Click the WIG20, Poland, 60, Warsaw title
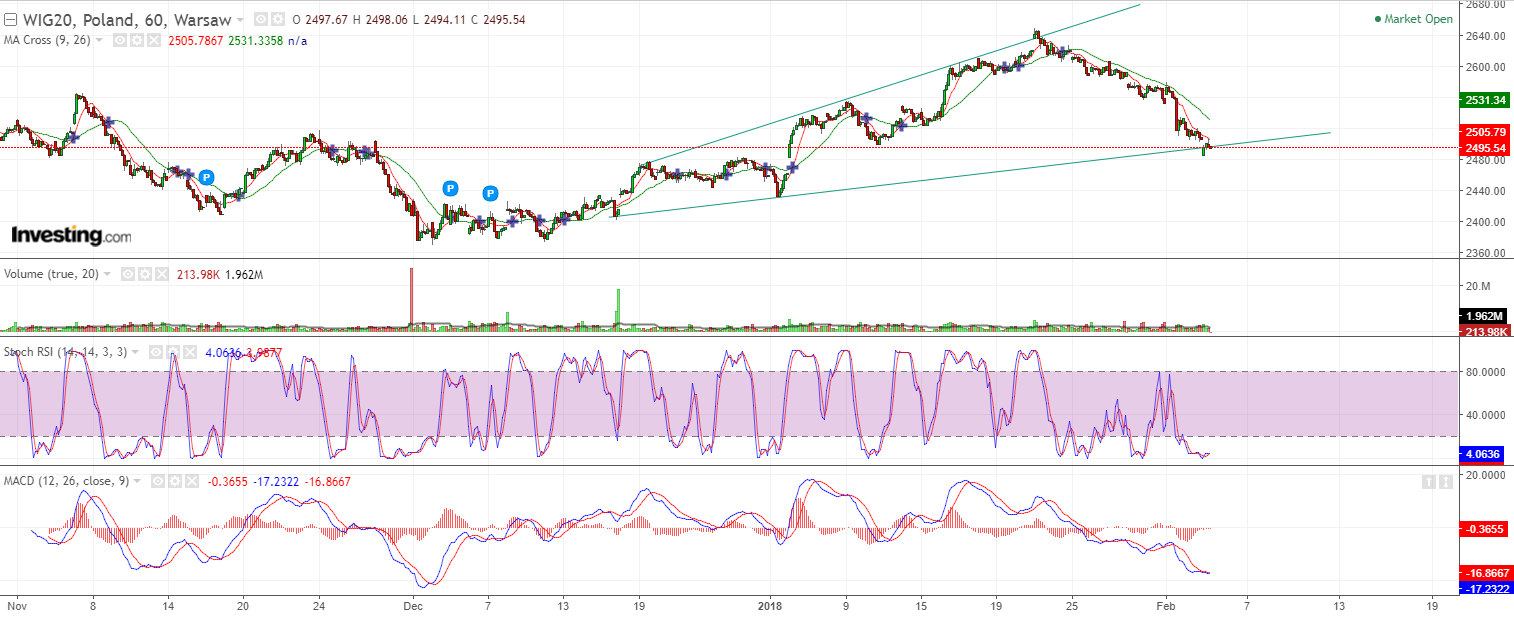This screenshot has width=1514, height=630. (127, 20)
